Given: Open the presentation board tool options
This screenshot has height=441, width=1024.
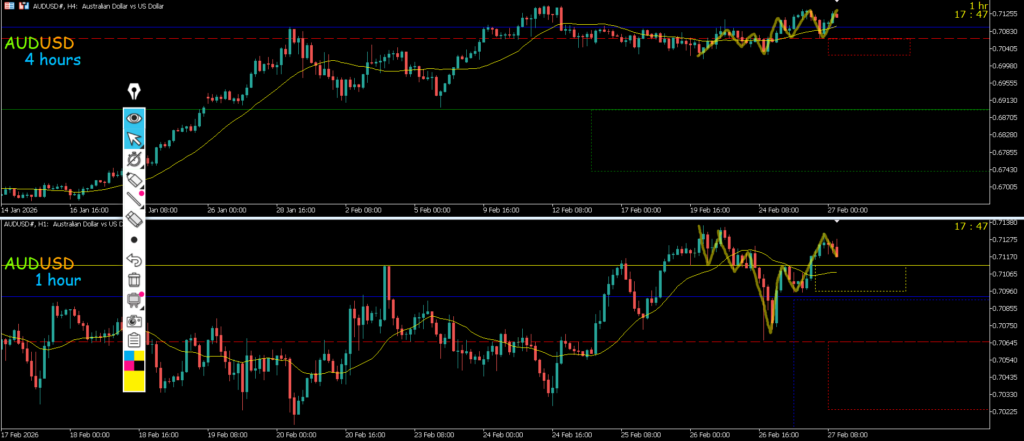Looking at the screenshot, I should coord(134,300).
